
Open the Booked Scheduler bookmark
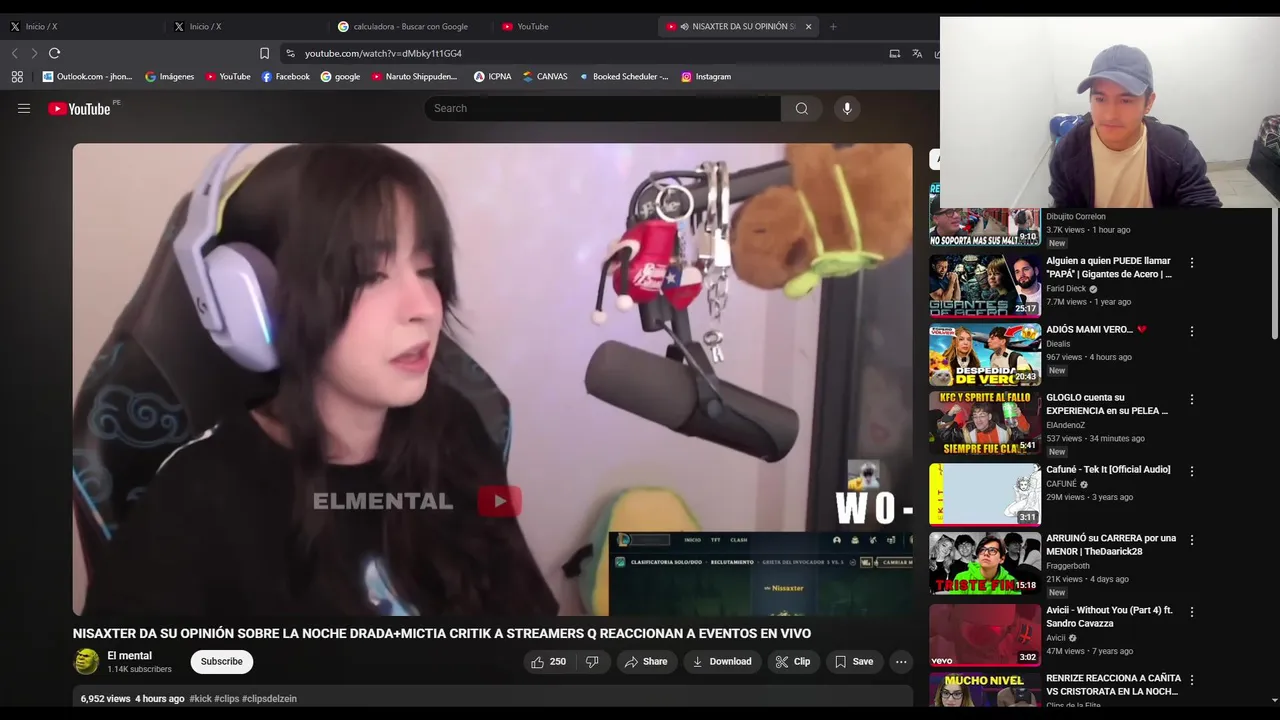pos(624,76)
